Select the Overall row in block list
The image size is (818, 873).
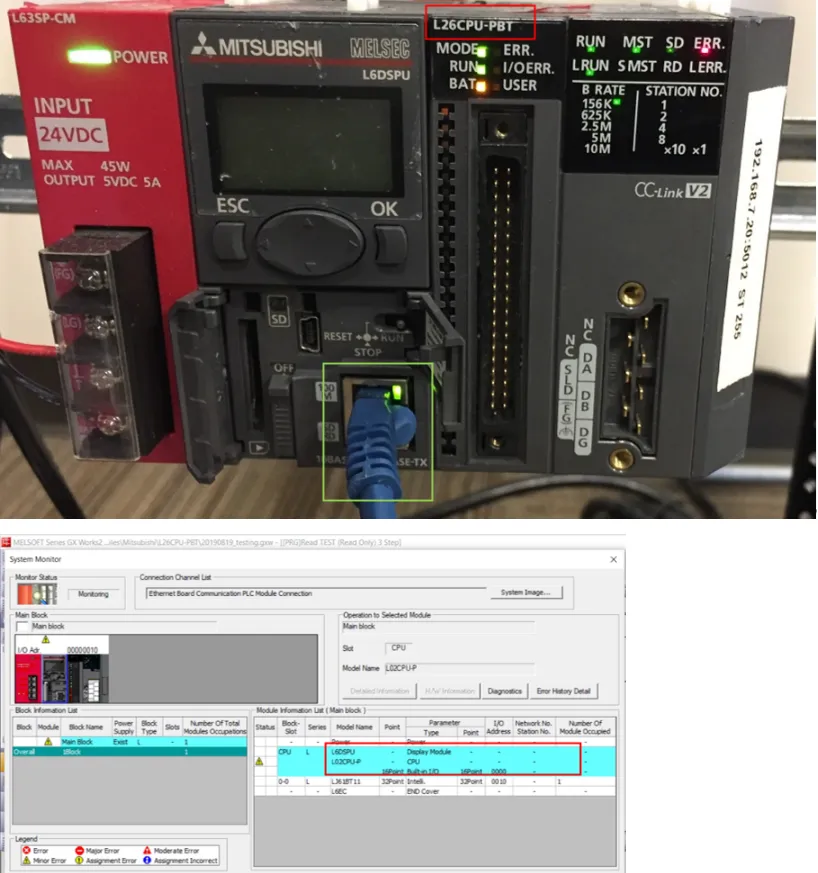click(130, 752)
